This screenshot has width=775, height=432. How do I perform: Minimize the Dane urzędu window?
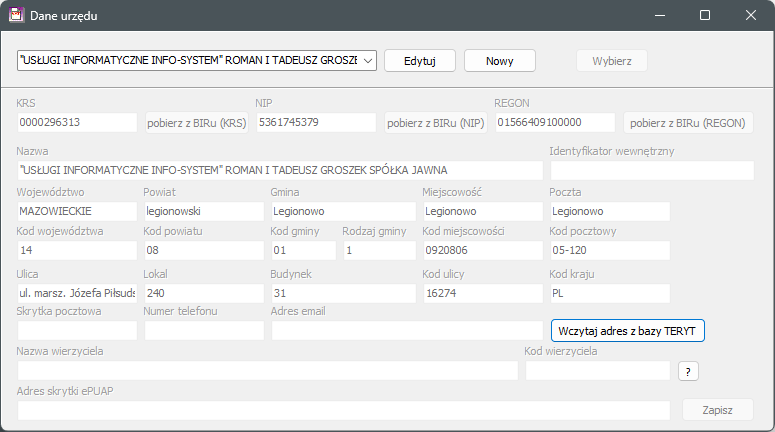658,16
